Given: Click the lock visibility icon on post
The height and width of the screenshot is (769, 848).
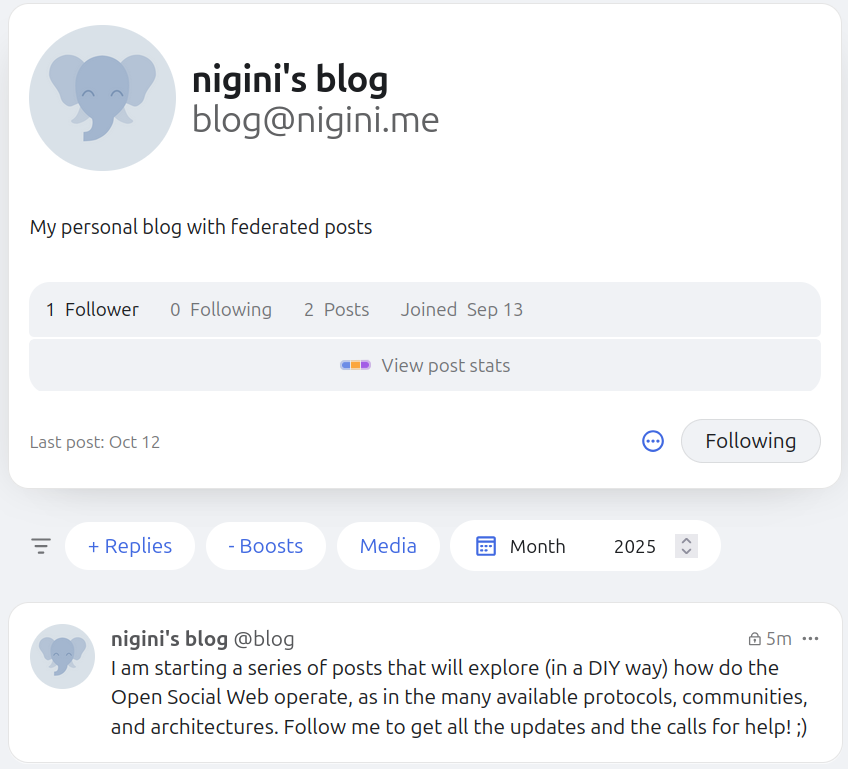Looking at the screenshot, I should 755,639.
